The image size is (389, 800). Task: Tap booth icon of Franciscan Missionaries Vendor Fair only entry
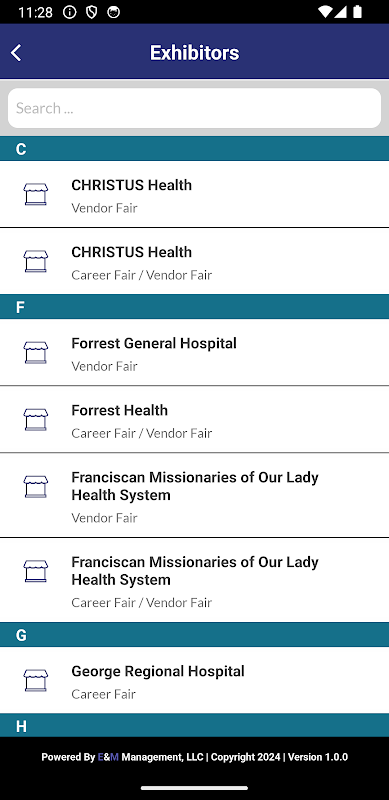pos(36,487)
